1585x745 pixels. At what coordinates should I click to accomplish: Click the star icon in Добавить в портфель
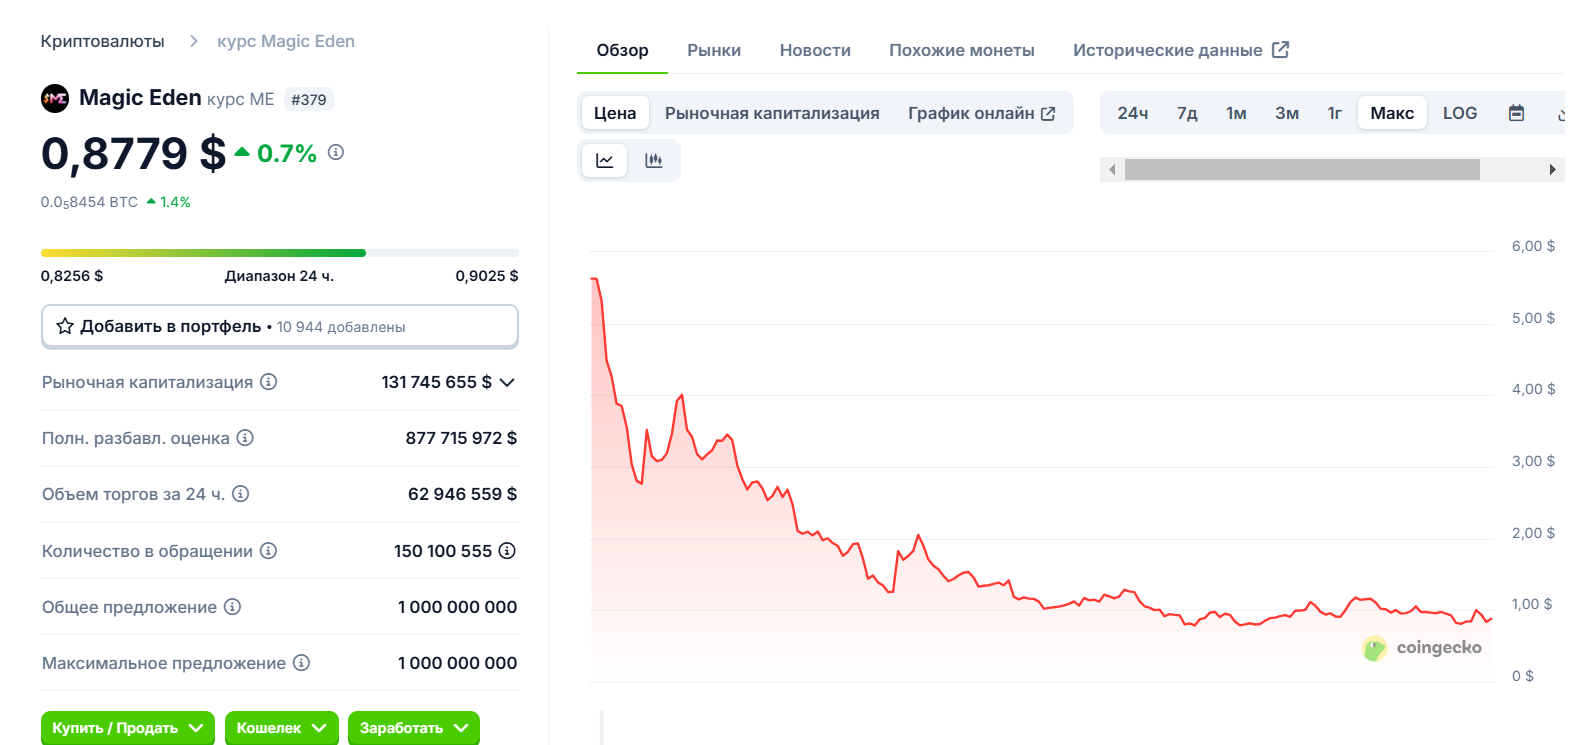[x=65, y=326]
